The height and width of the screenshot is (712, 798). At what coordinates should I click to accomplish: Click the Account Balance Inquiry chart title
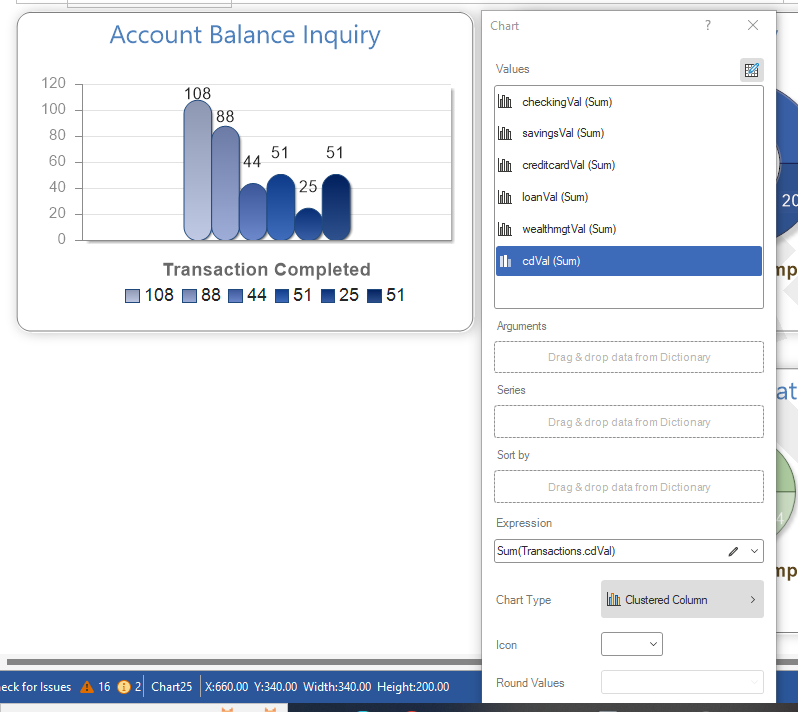click(x=245, y=35)
